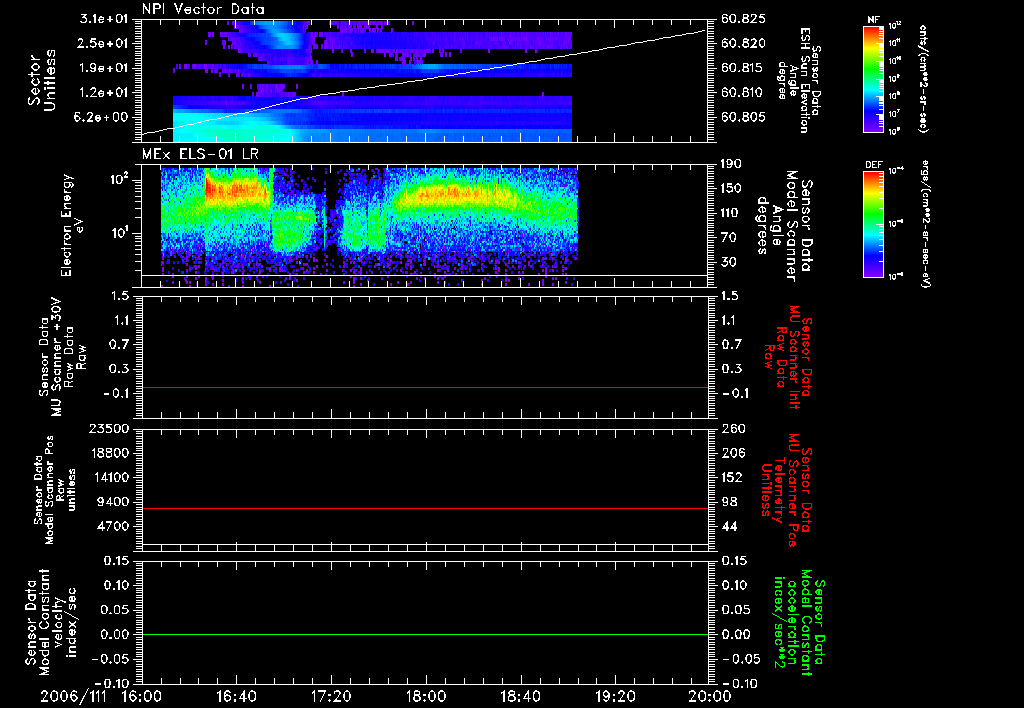Image resolution: width=1024 pixels, height=708 pixels.
Task: Click the 23500 scanner position tick
Action: click(109, 428)
